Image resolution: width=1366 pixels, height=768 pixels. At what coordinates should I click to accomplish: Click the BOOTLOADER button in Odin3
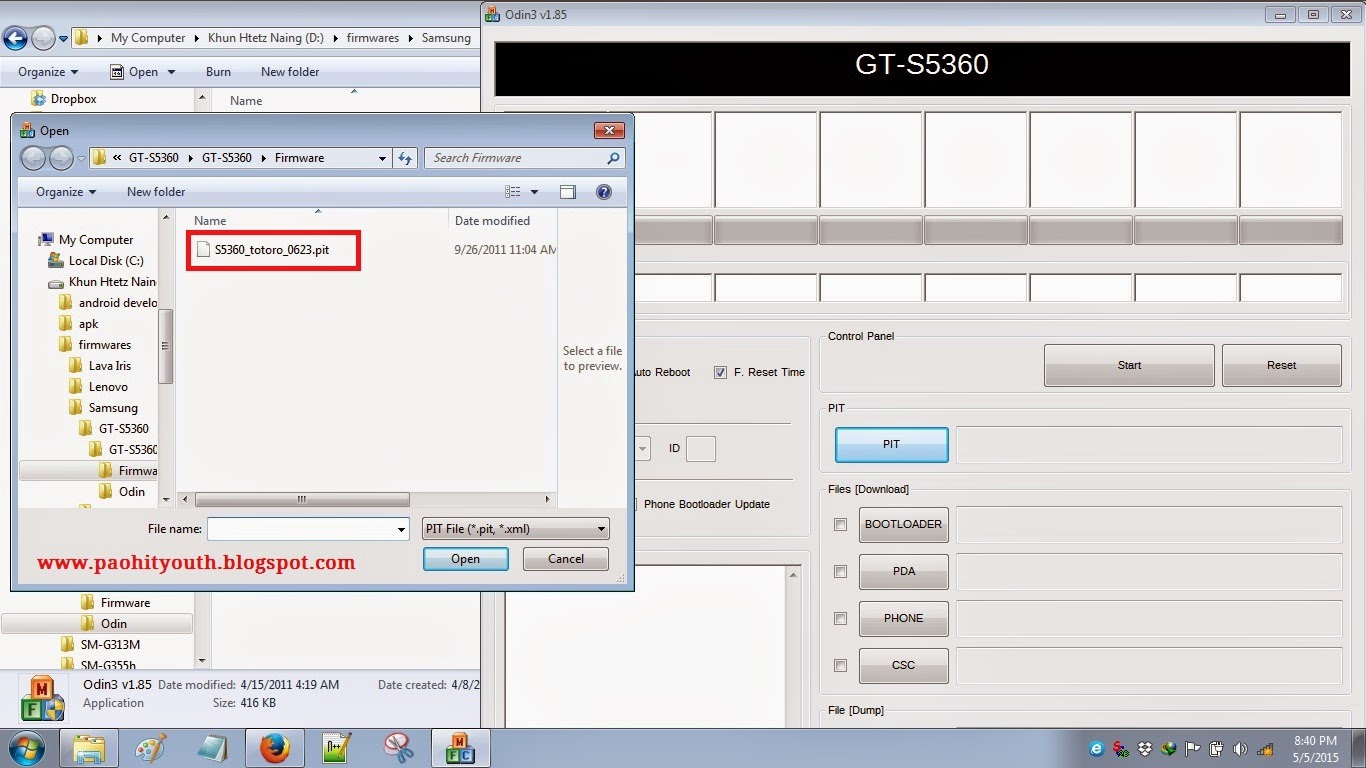point(903,524)
